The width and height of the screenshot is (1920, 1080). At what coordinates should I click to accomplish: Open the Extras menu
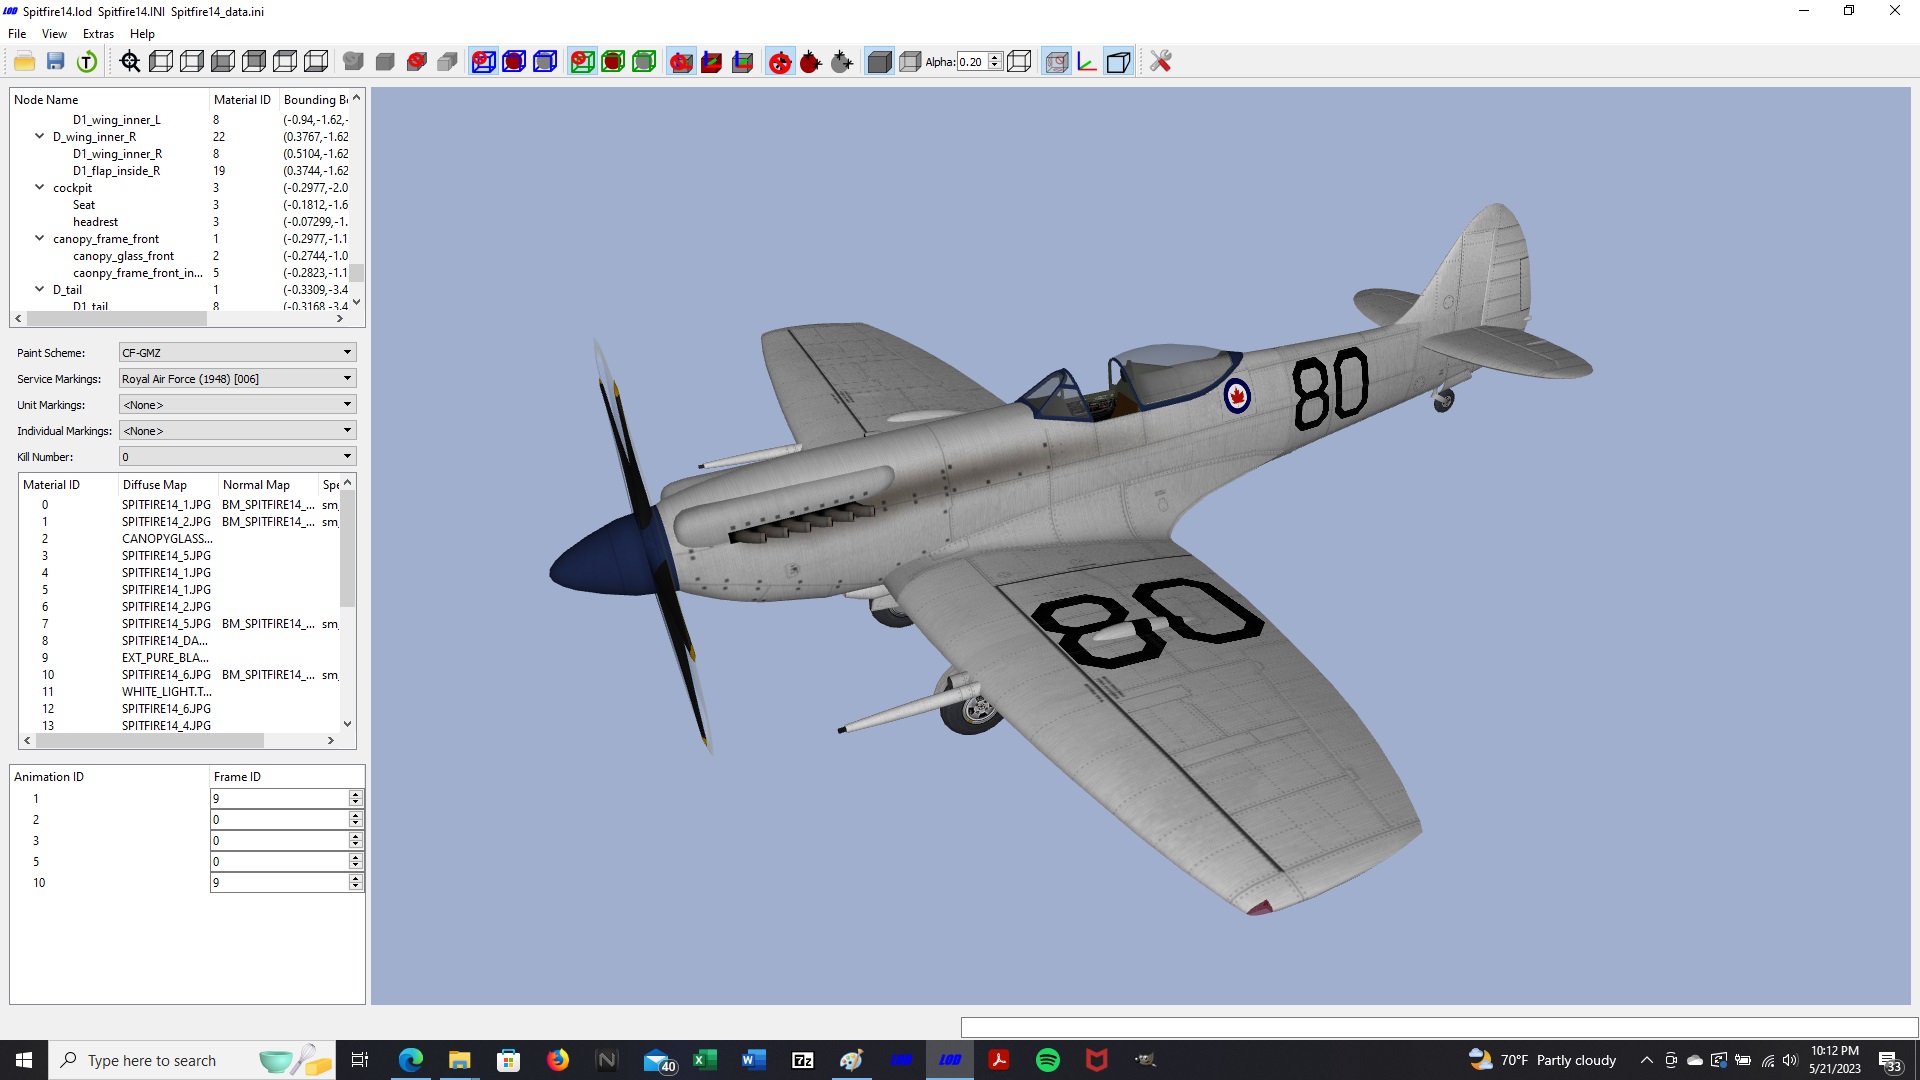[98, 34]
